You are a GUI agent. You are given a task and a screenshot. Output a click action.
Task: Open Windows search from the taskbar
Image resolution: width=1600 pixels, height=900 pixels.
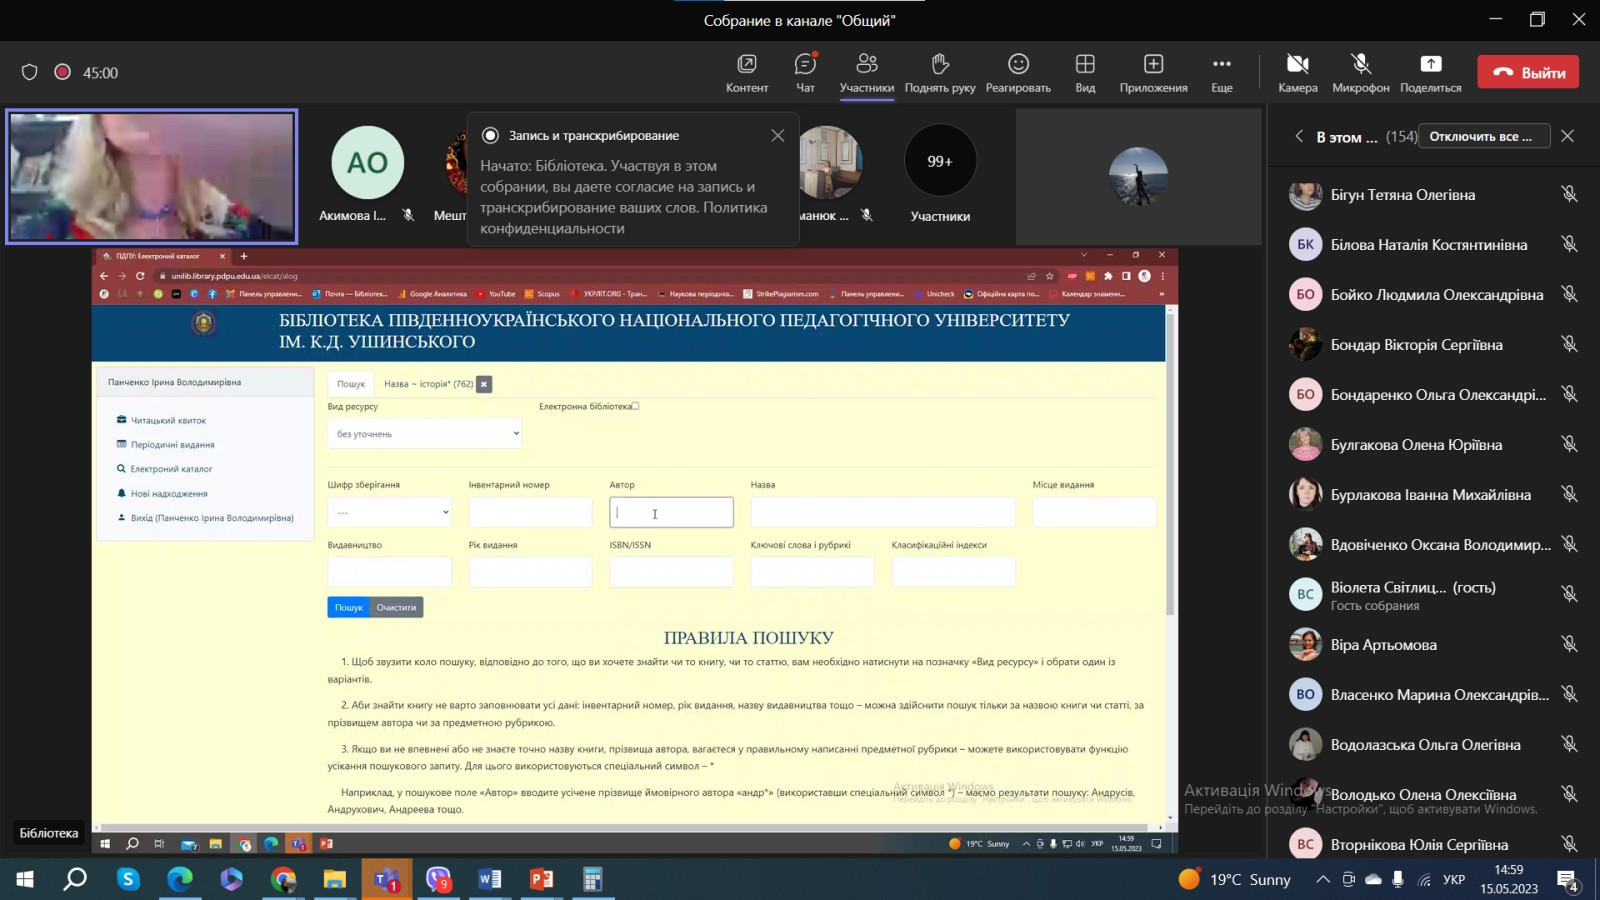75,879
